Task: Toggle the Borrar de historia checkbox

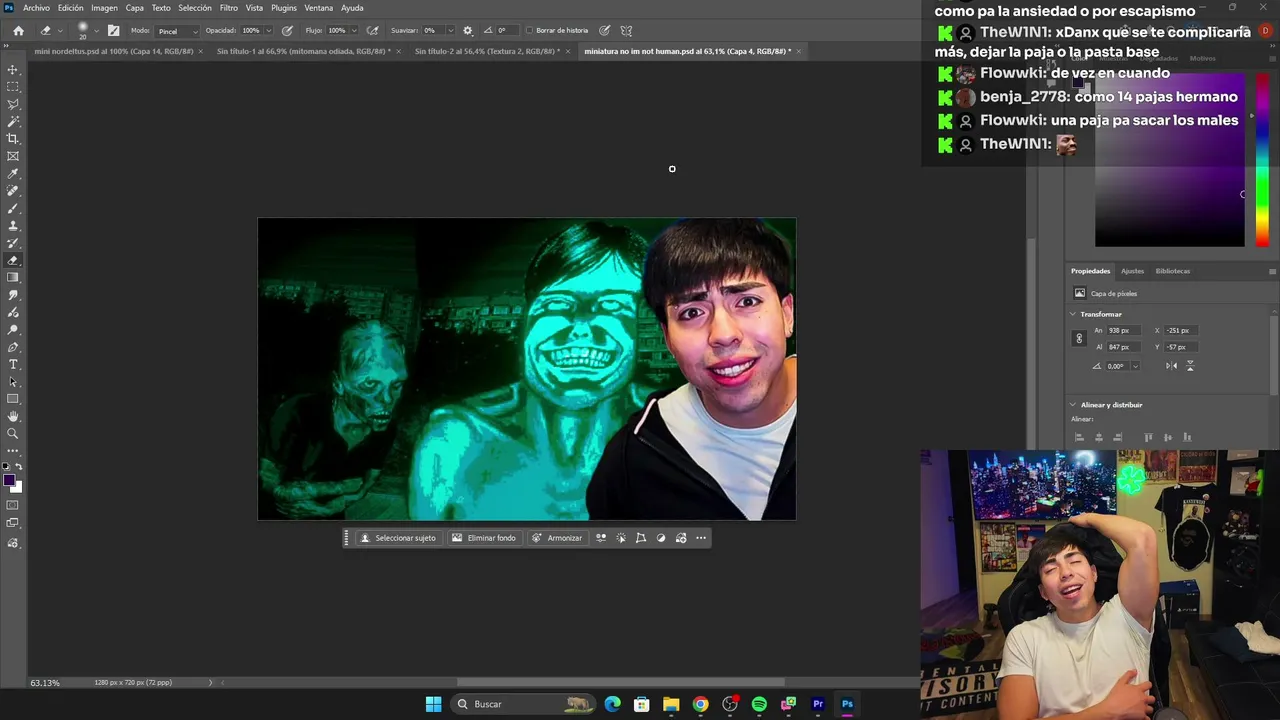Action: tap(530, 30)
